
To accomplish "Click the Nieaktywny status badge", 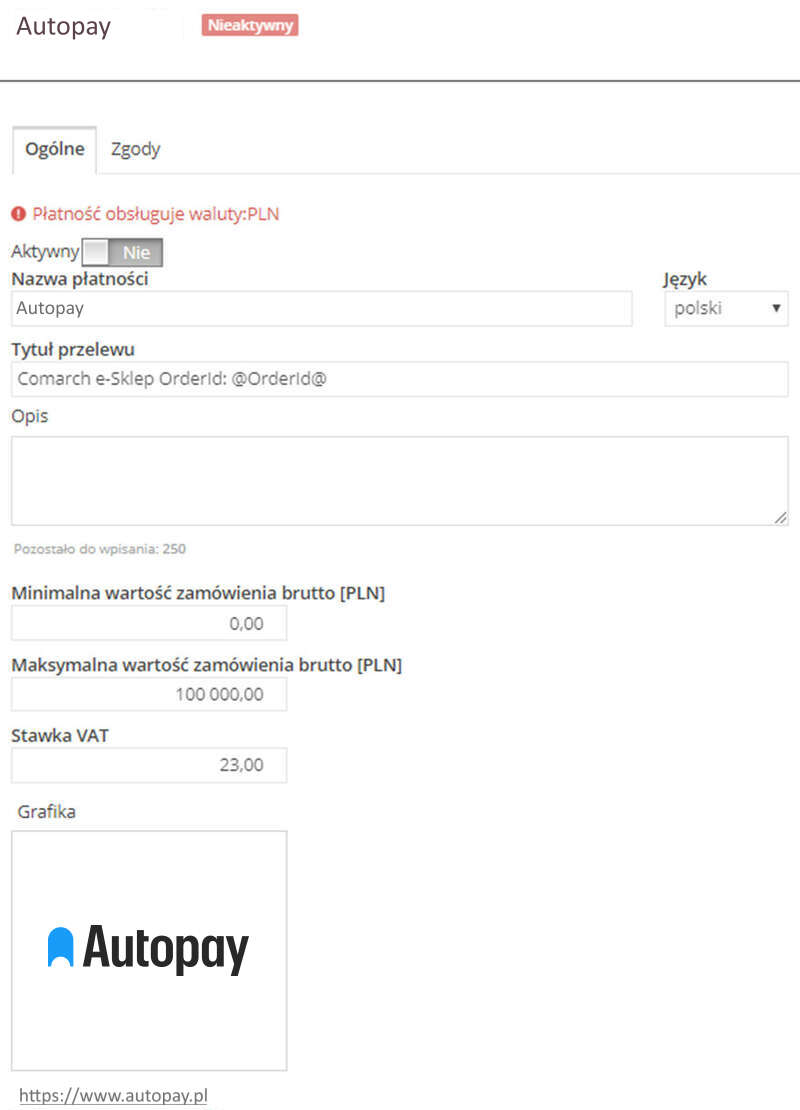I will coord(250,25).
